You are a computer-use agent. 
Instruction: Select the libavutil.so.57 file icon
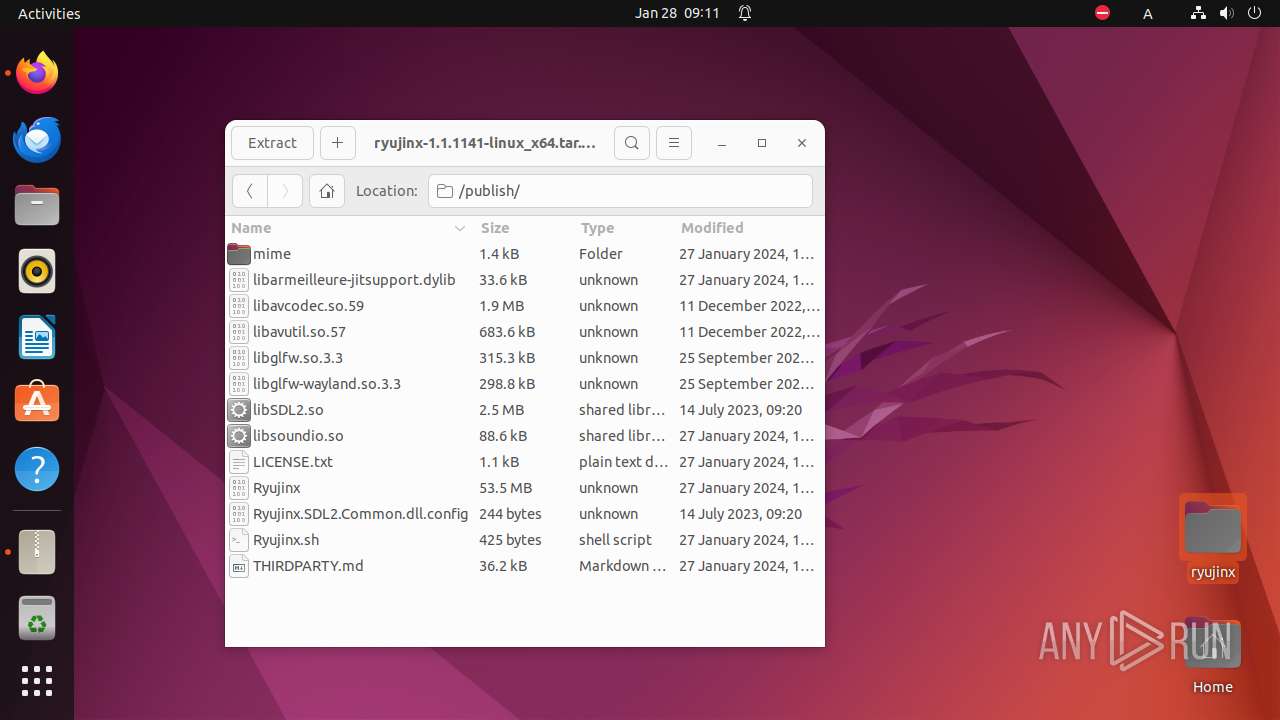coord(239,332)
